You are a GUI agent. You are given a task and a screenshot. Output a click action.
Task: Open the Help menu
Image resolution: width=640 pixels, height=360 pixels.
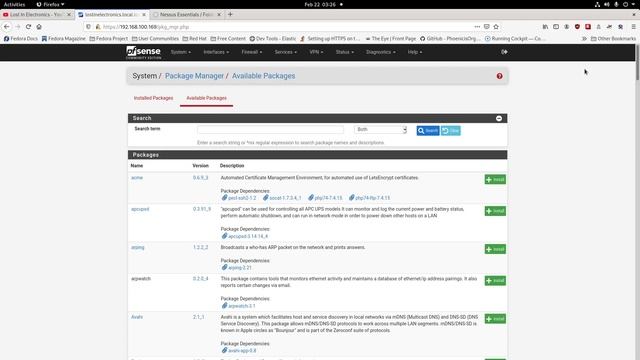click(x=415, y=52)
